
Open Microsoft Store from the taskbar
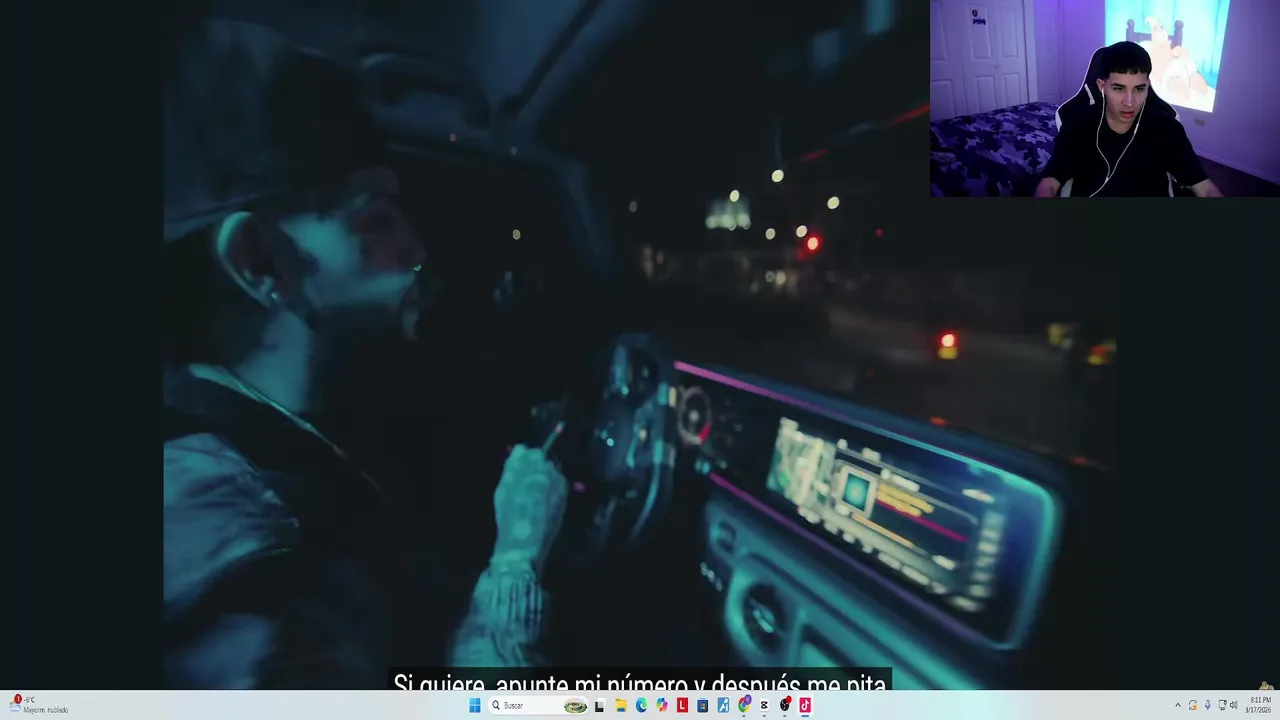coord(702,705)
